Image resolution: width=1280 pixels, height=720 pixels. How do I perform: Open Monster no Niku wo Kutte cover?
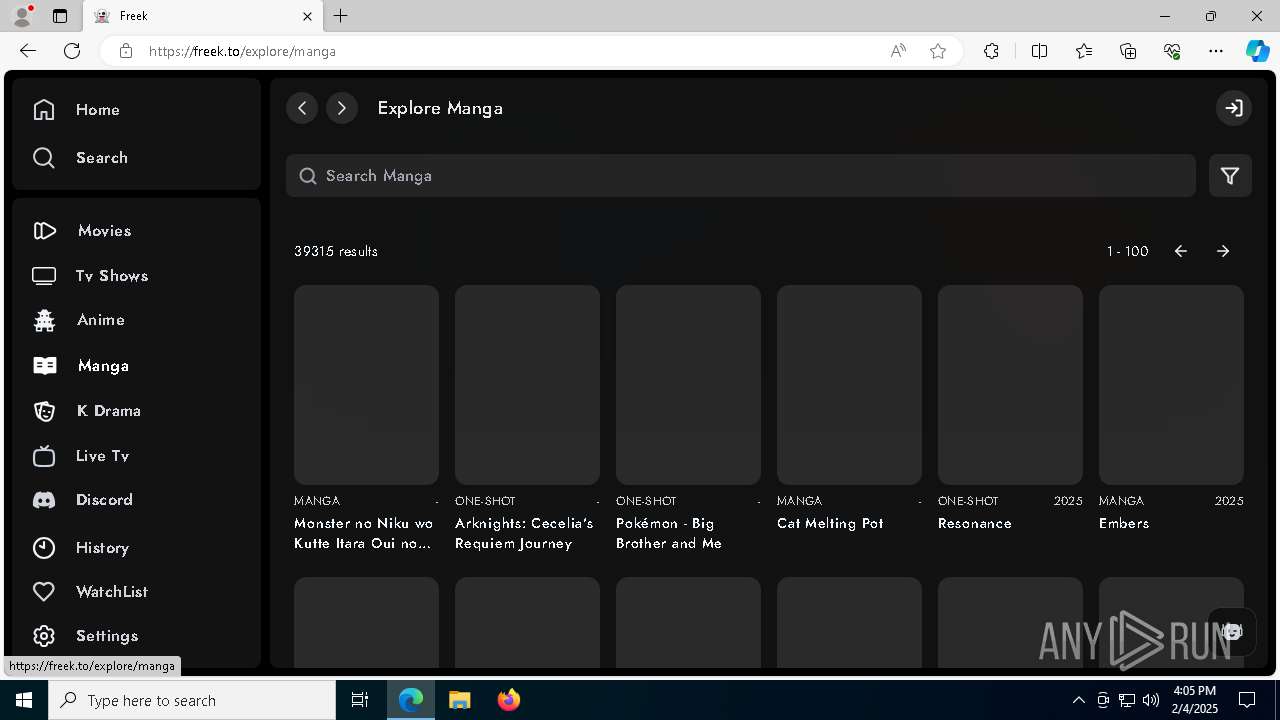[x=366, y=385]
